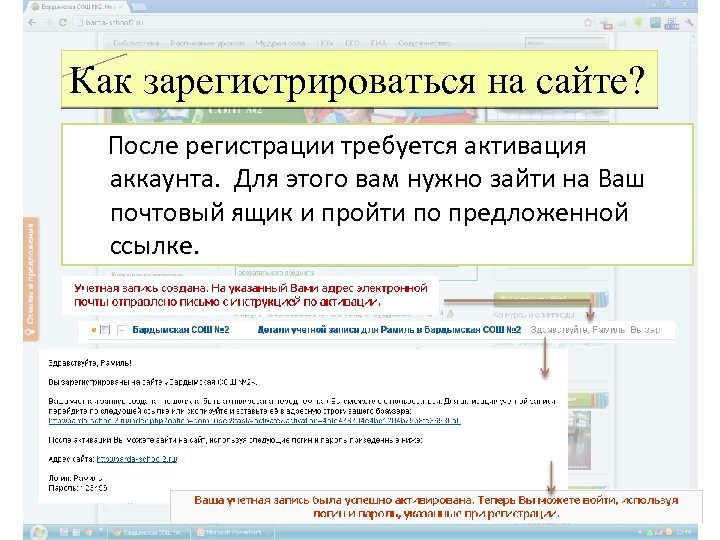
Task: Open a new browser tab
Action: click(x=139, y=7)
